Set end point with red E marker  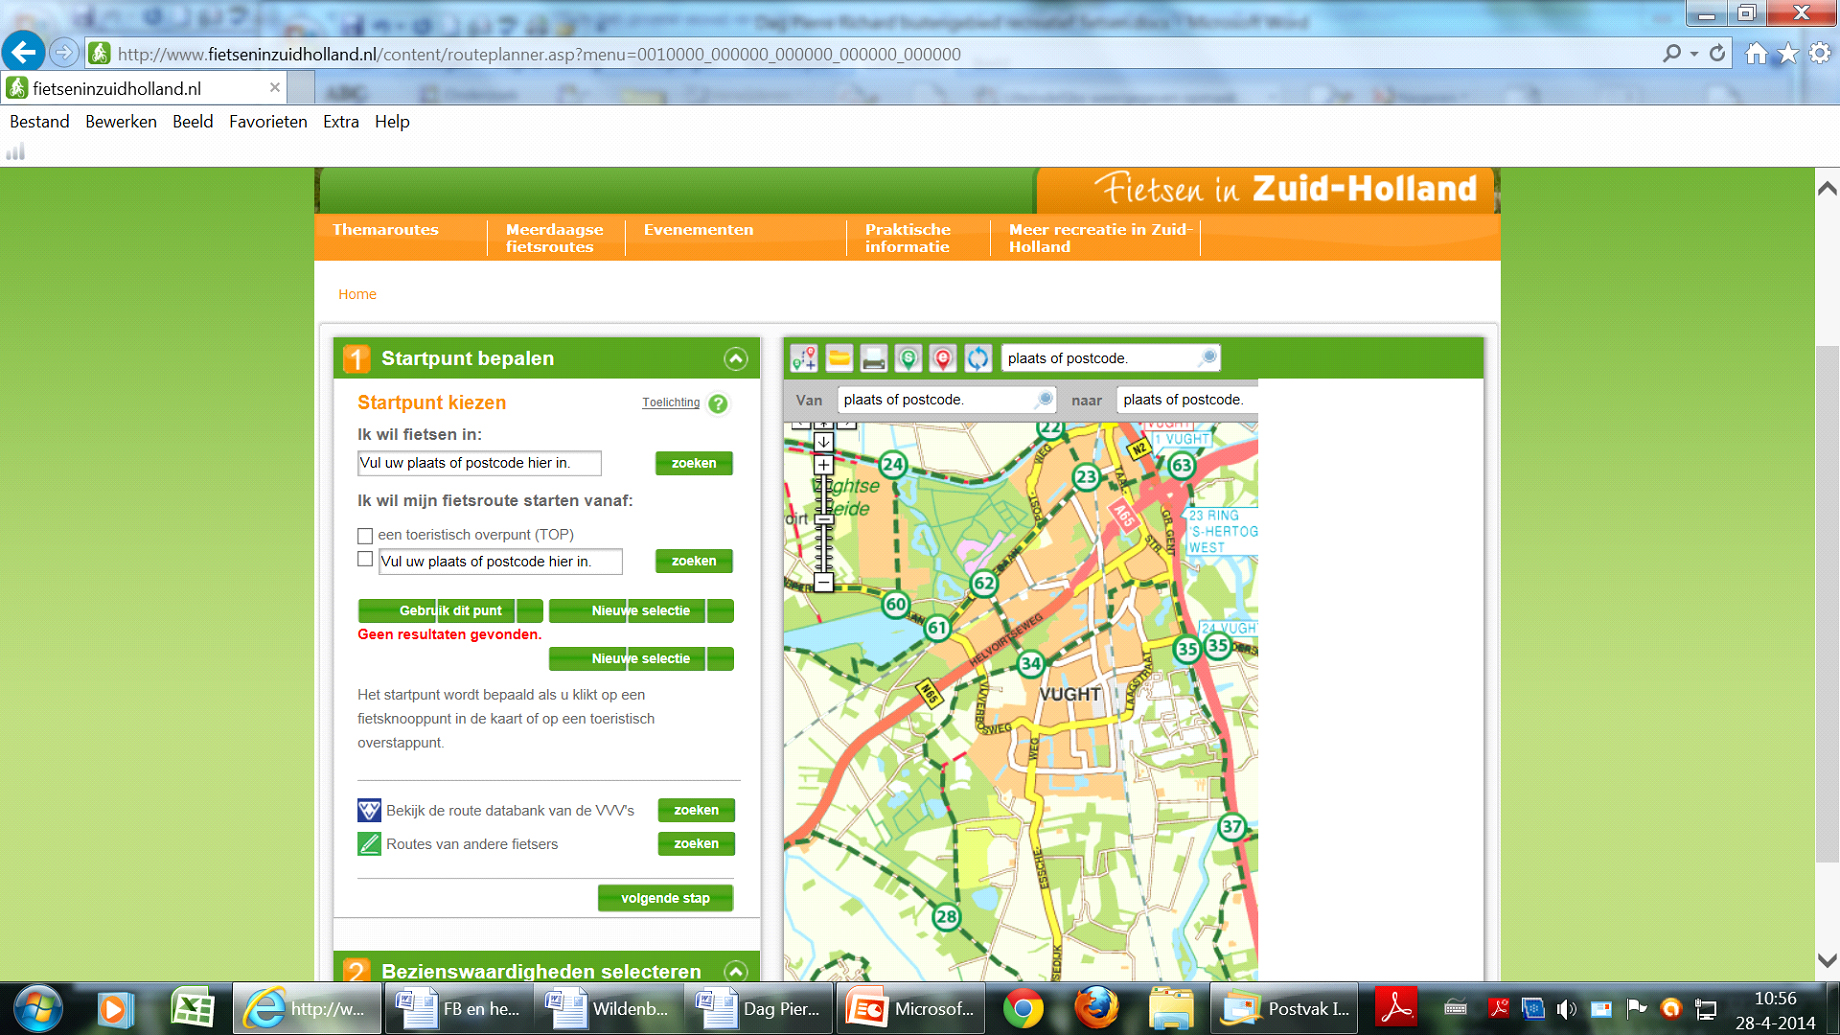[x=942, y=358]
